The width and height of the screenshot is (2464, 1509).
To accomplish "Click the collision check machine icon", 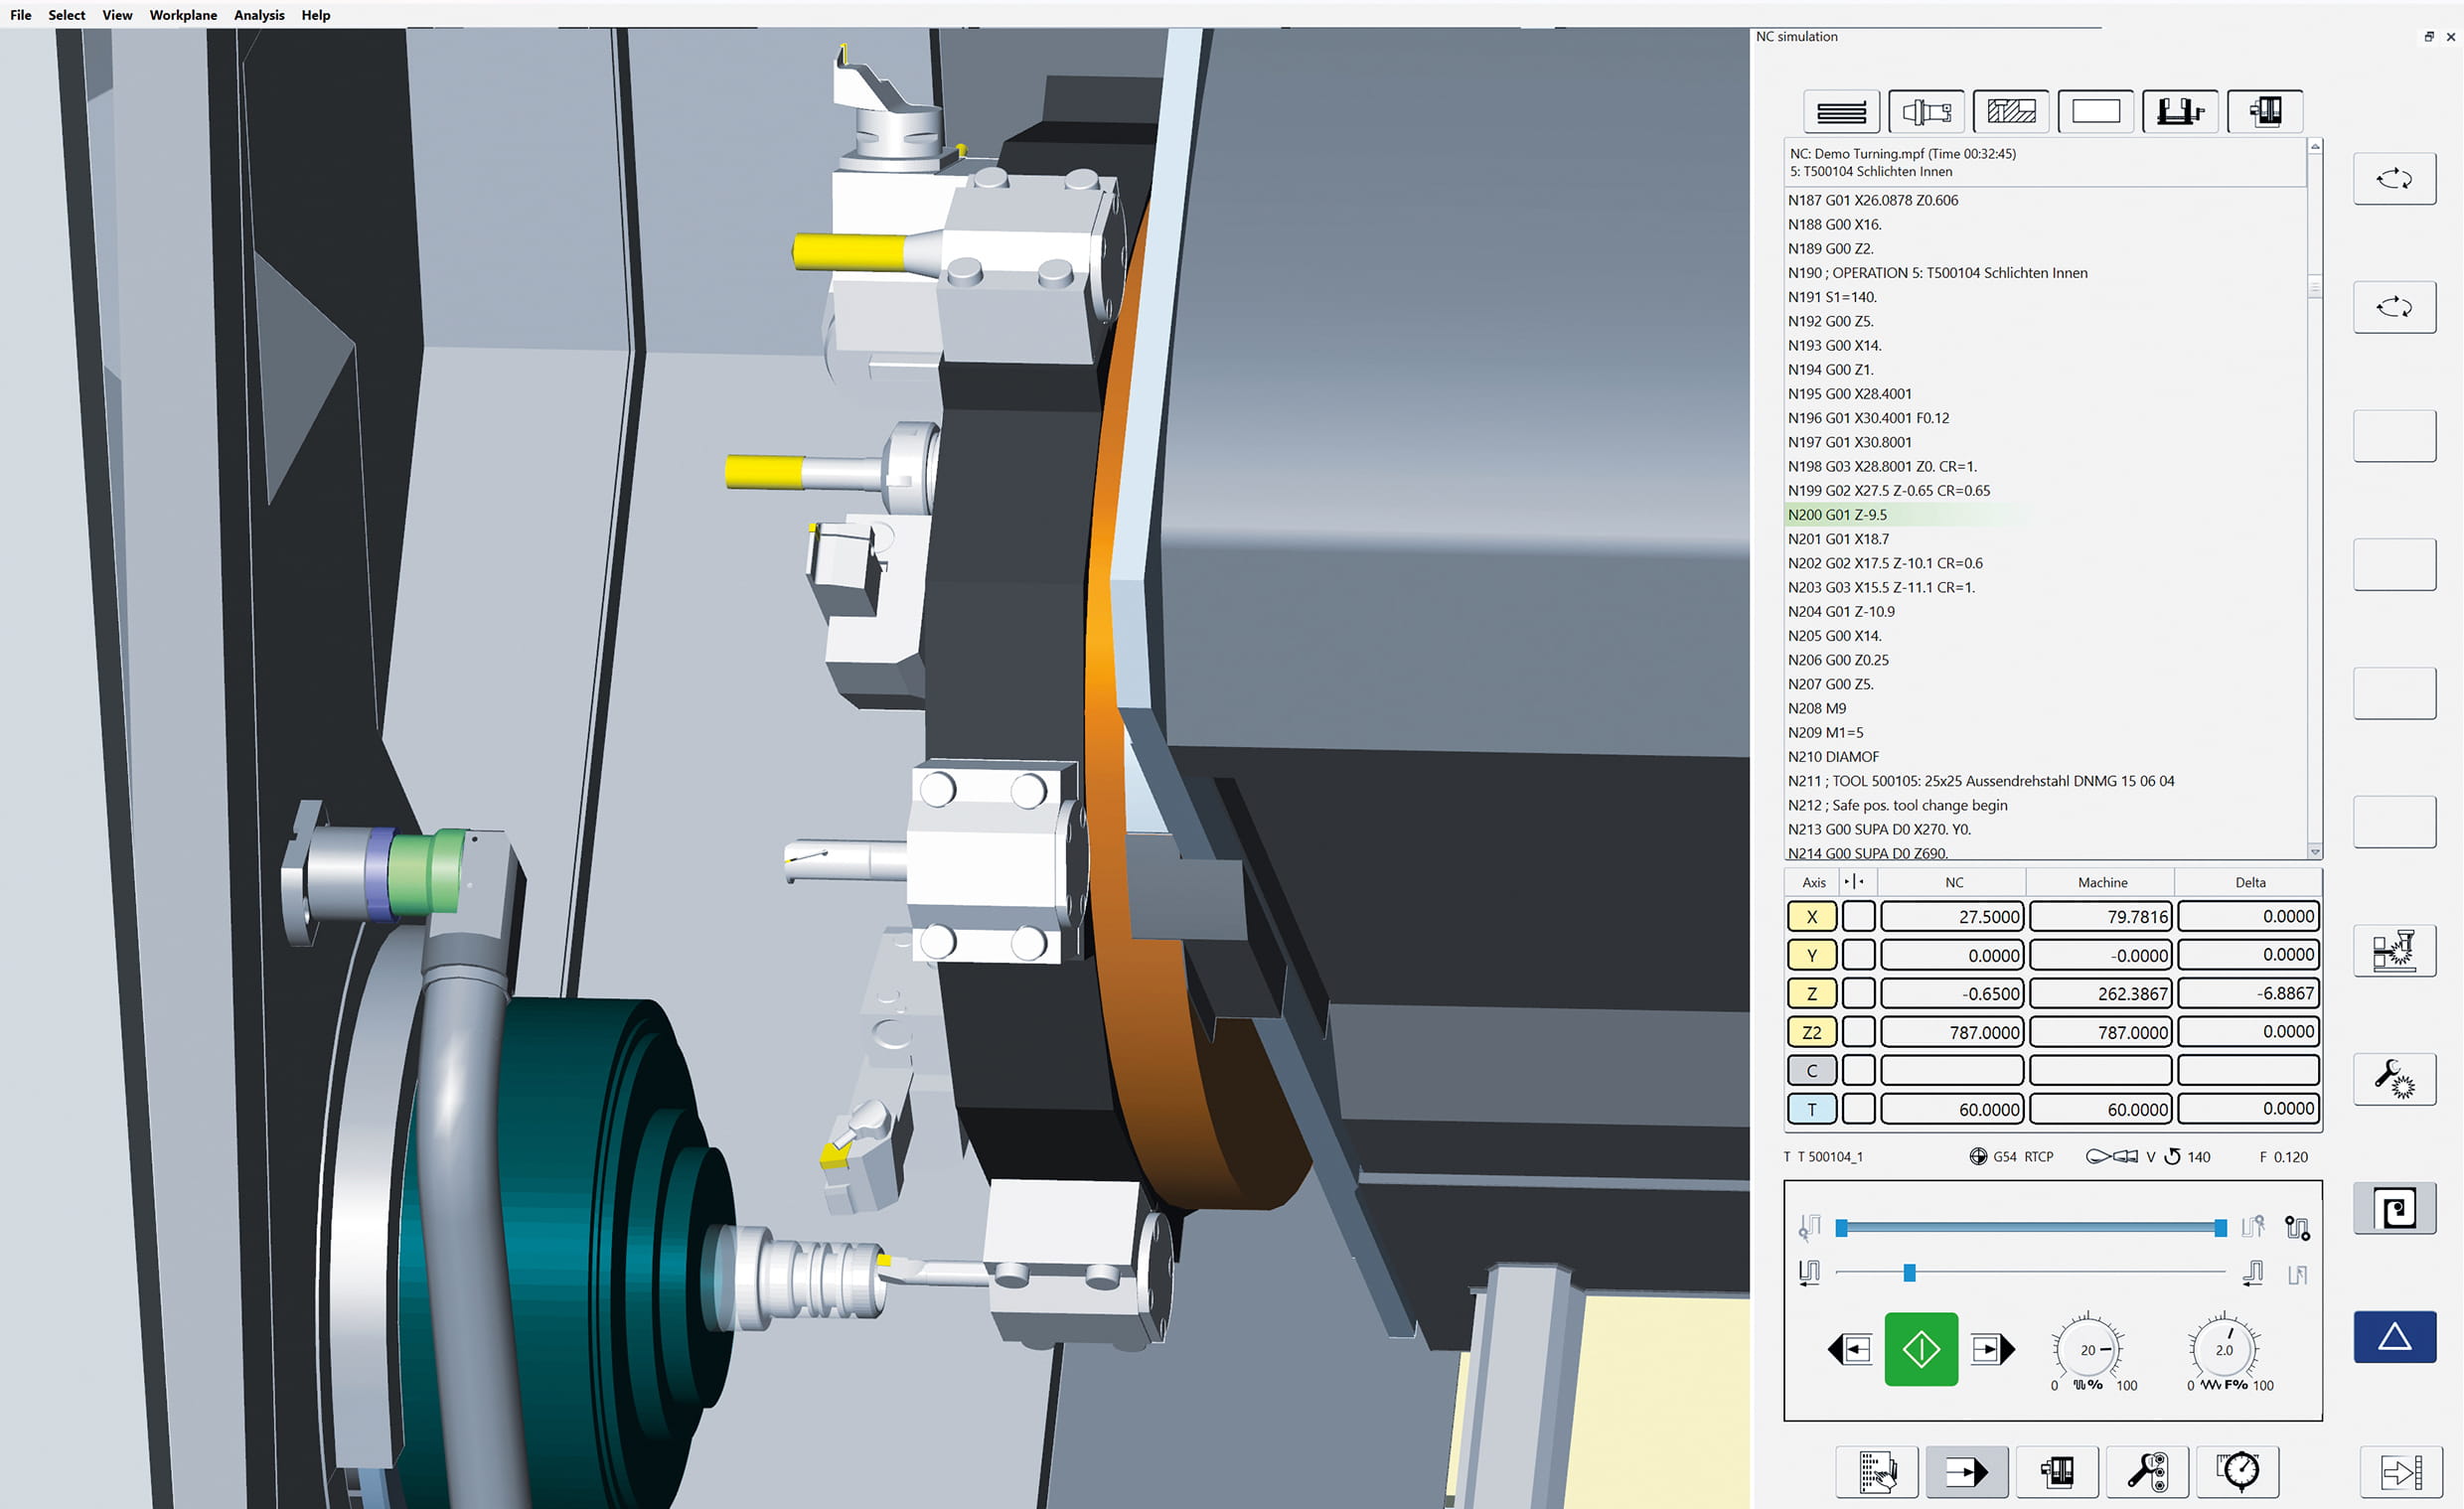I will pyautogui.click(x=2393, y=950).
